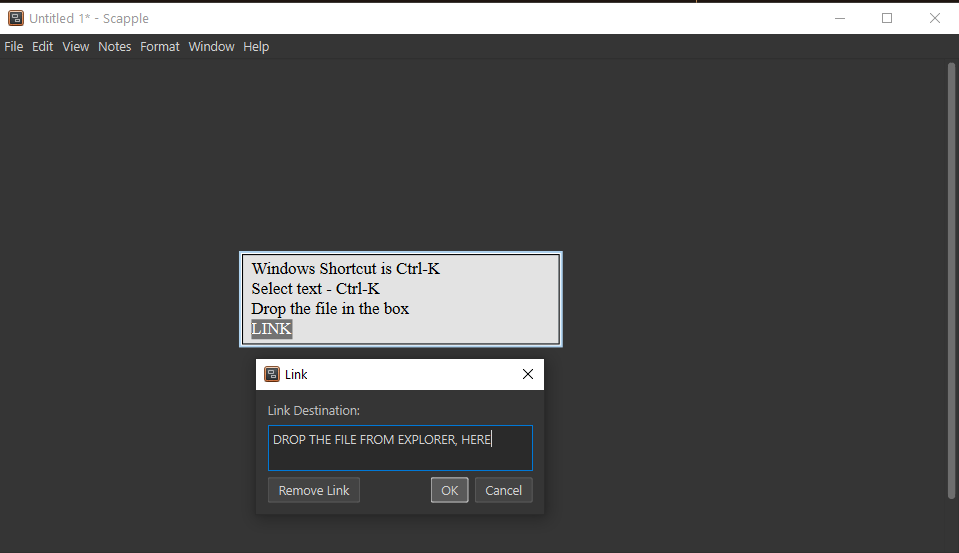959x553 pixels.
Task: Click inside the Link Destination text field
Action: pos(400,448)
